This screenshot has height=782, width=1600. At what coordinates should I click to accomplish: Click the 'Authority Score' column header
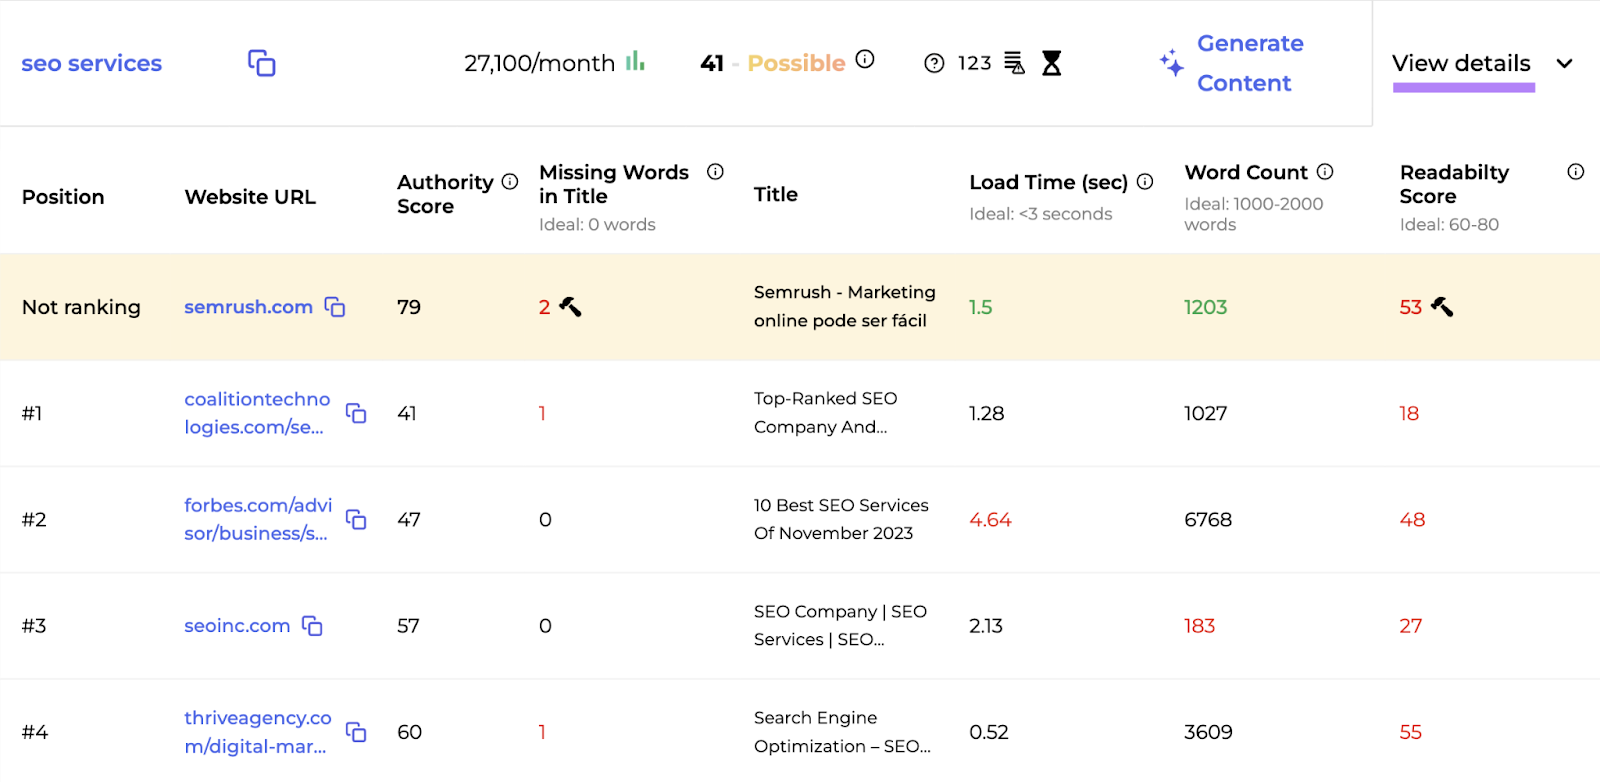click(x=445, y=194)
